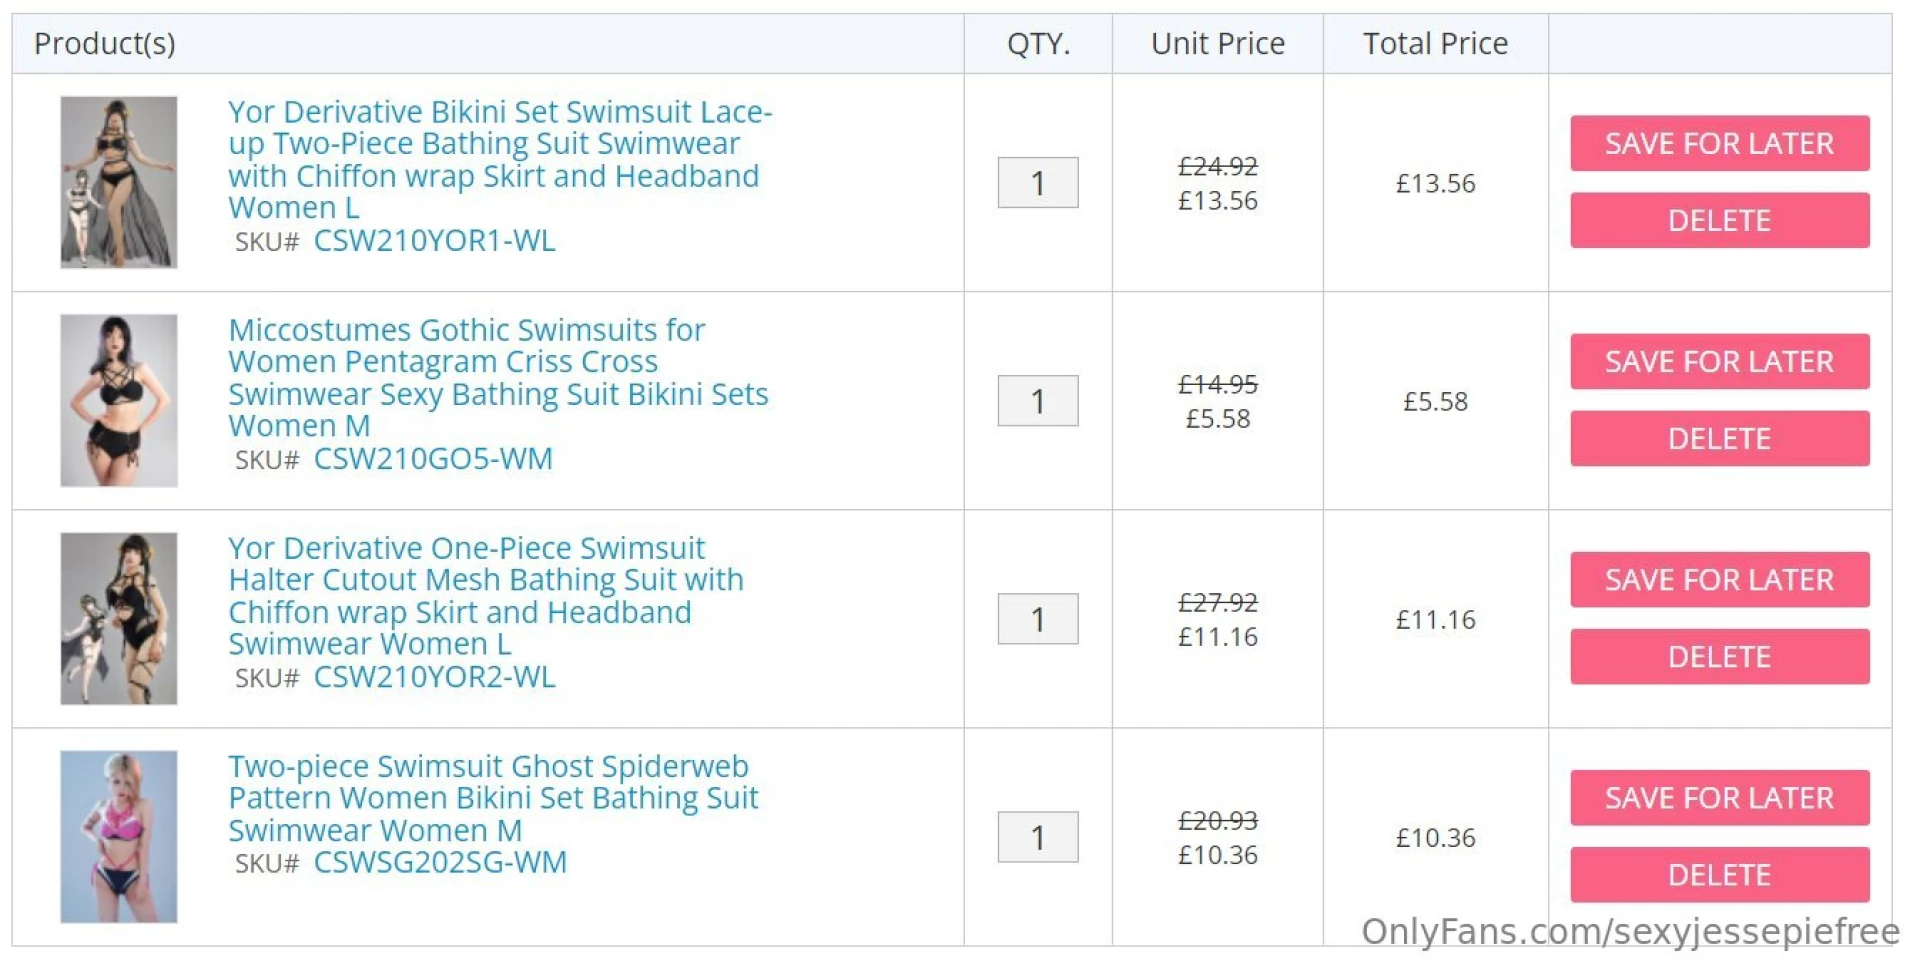Save the Yor bikini set for later

tap(1718, 143)
